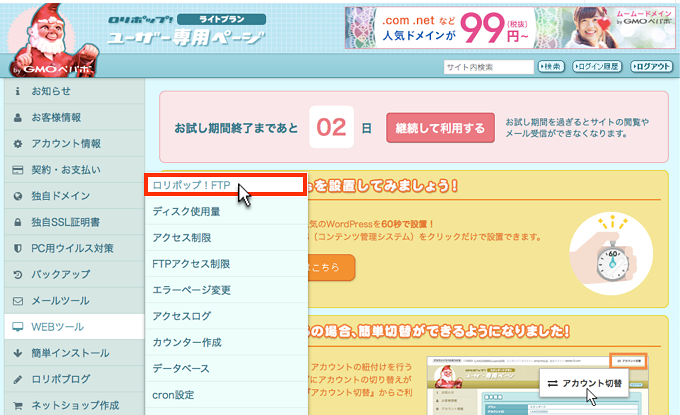Screen dimensions: 680x415
Task: Click the gear icon beside アカウント情報
Action: pos(17,144)
